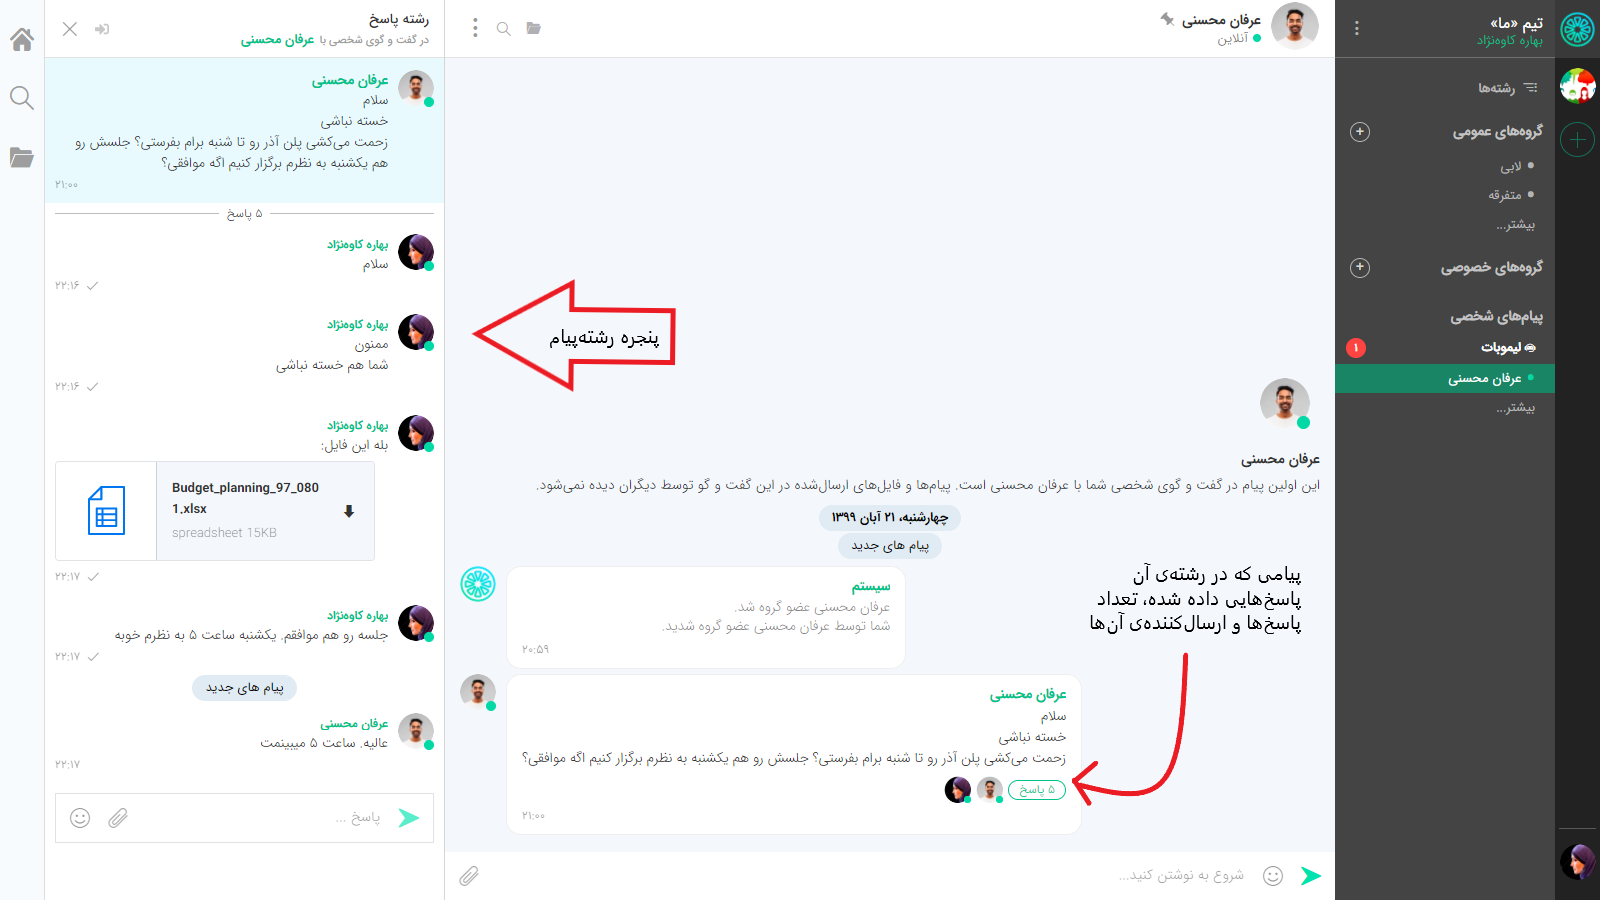Open emoji picker in main message box
Image resolution: width=1600 pixels, height=900 pixels.
pos(1273,876)
